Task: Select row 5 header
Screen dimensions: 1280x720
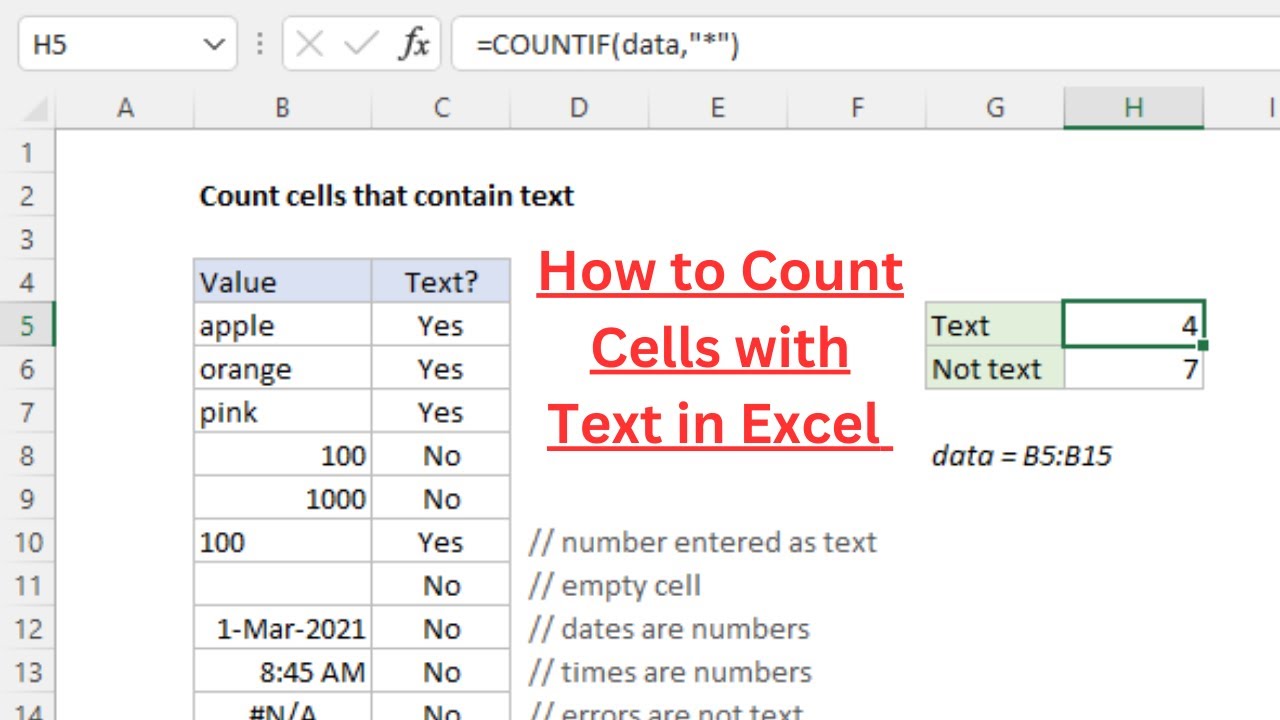Action: (28, 325)
